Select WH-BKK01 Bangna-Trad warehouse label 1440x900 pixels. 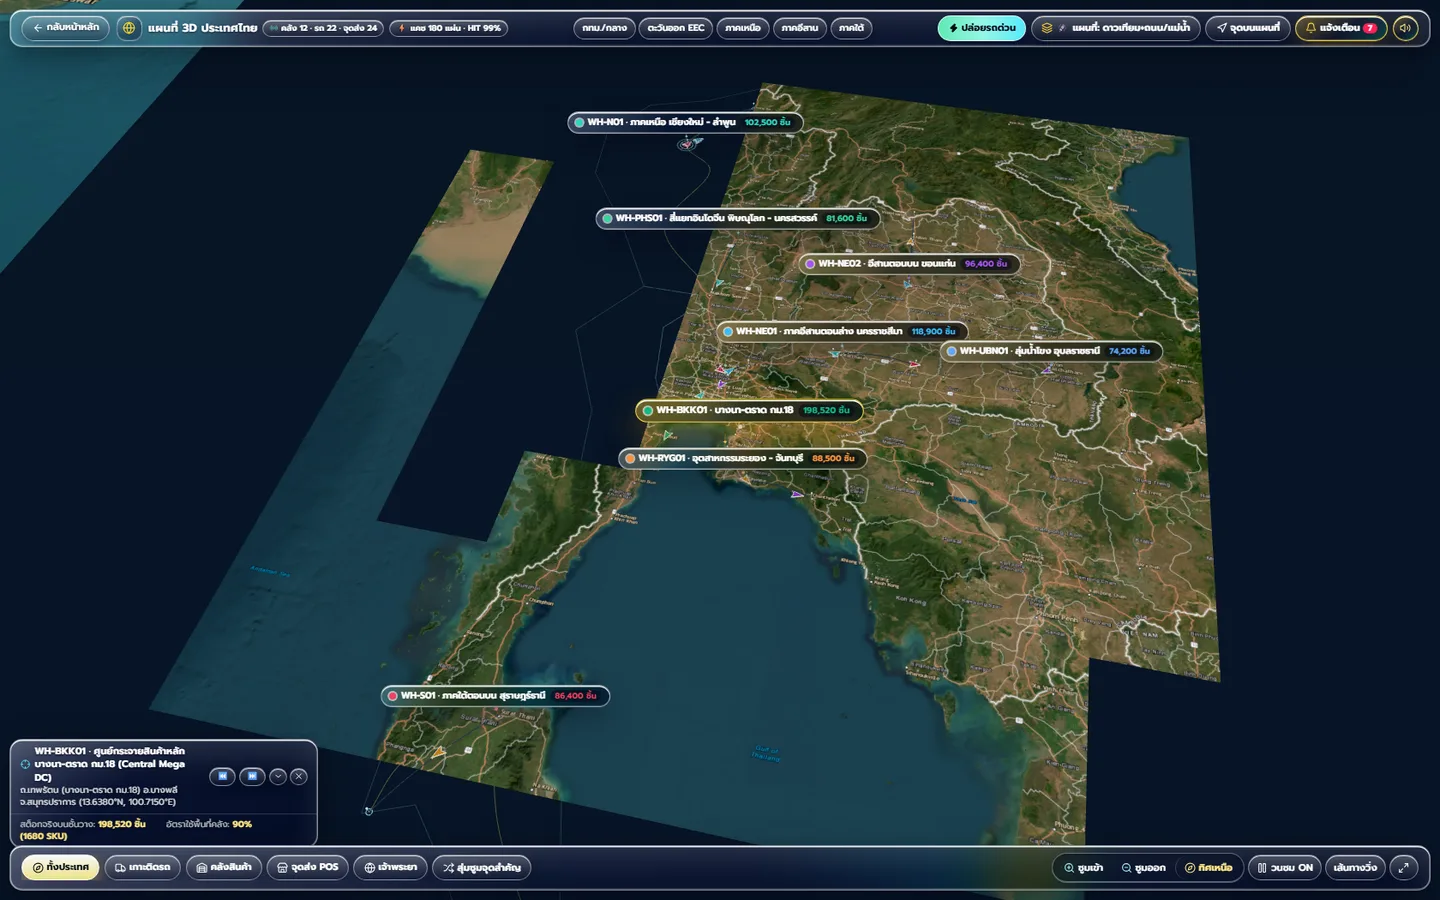click(749, 410)
